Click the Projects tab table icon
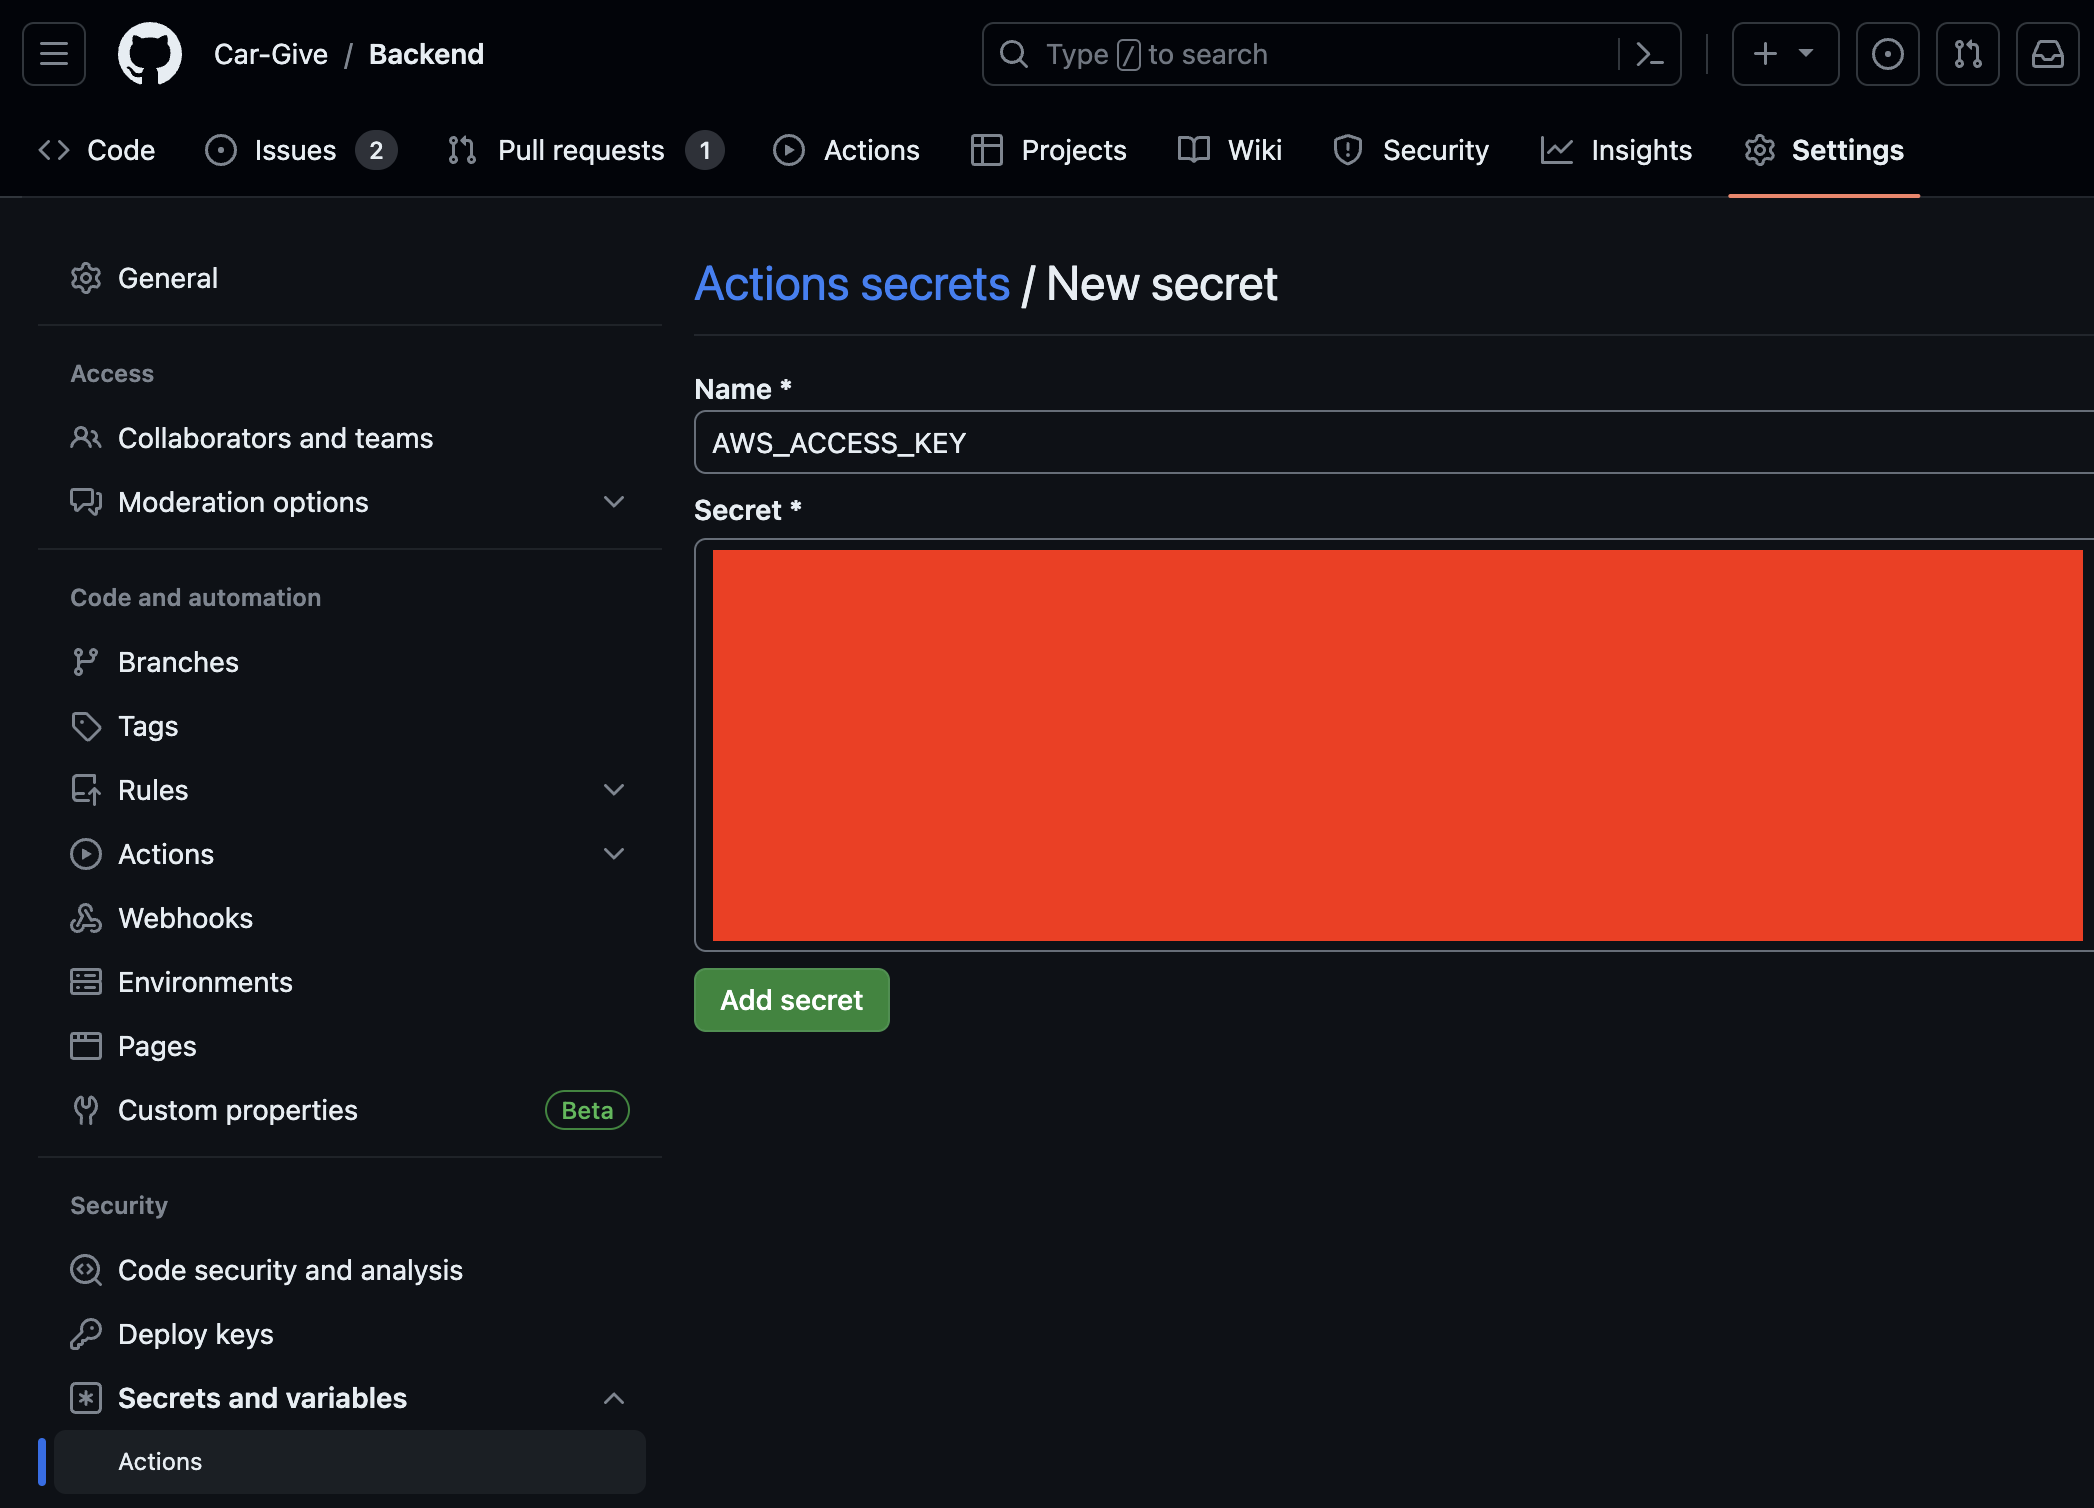Screen dimensions: 2094x1508 987,150
